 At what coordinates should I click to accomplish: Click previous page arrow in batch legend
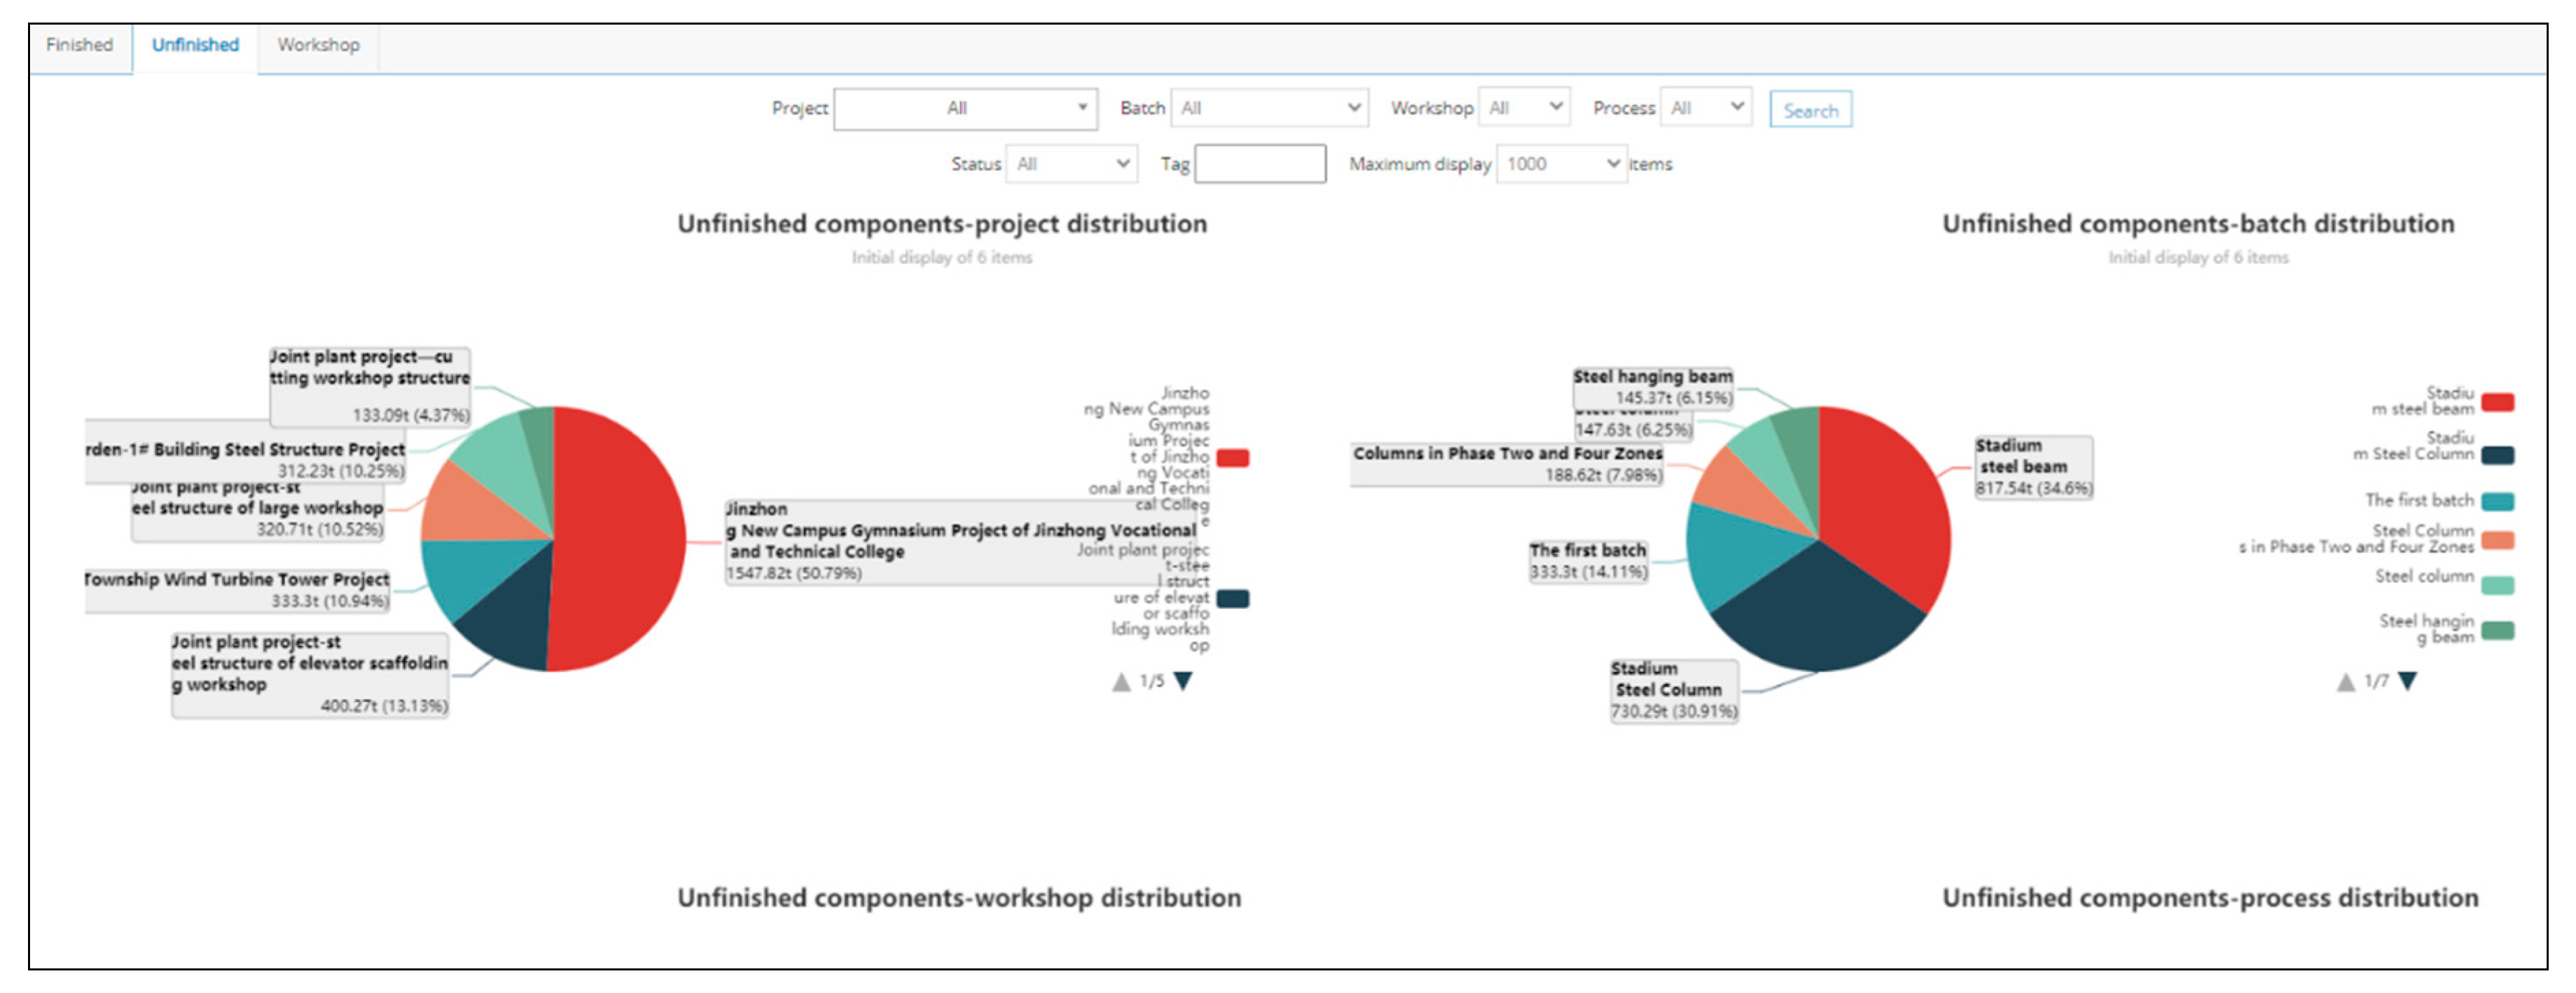[2345, 681]
